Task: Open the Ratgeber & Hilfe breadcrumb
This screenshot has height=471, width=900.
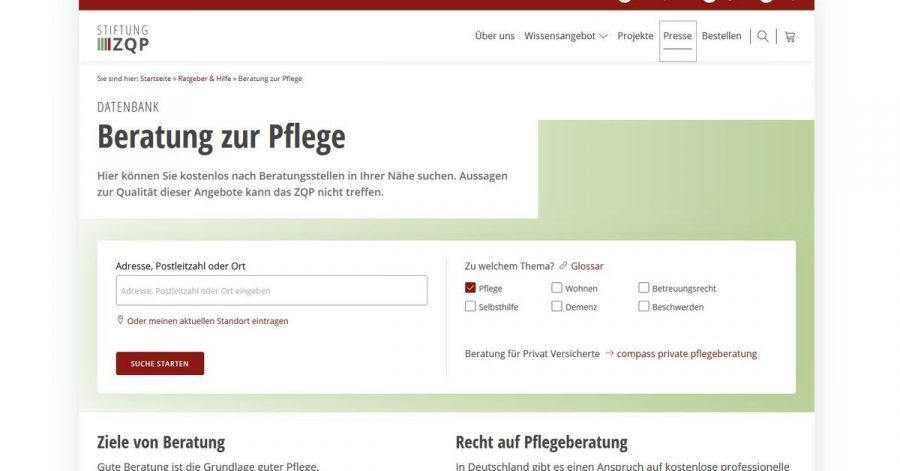Action: (x=204, y=79)
